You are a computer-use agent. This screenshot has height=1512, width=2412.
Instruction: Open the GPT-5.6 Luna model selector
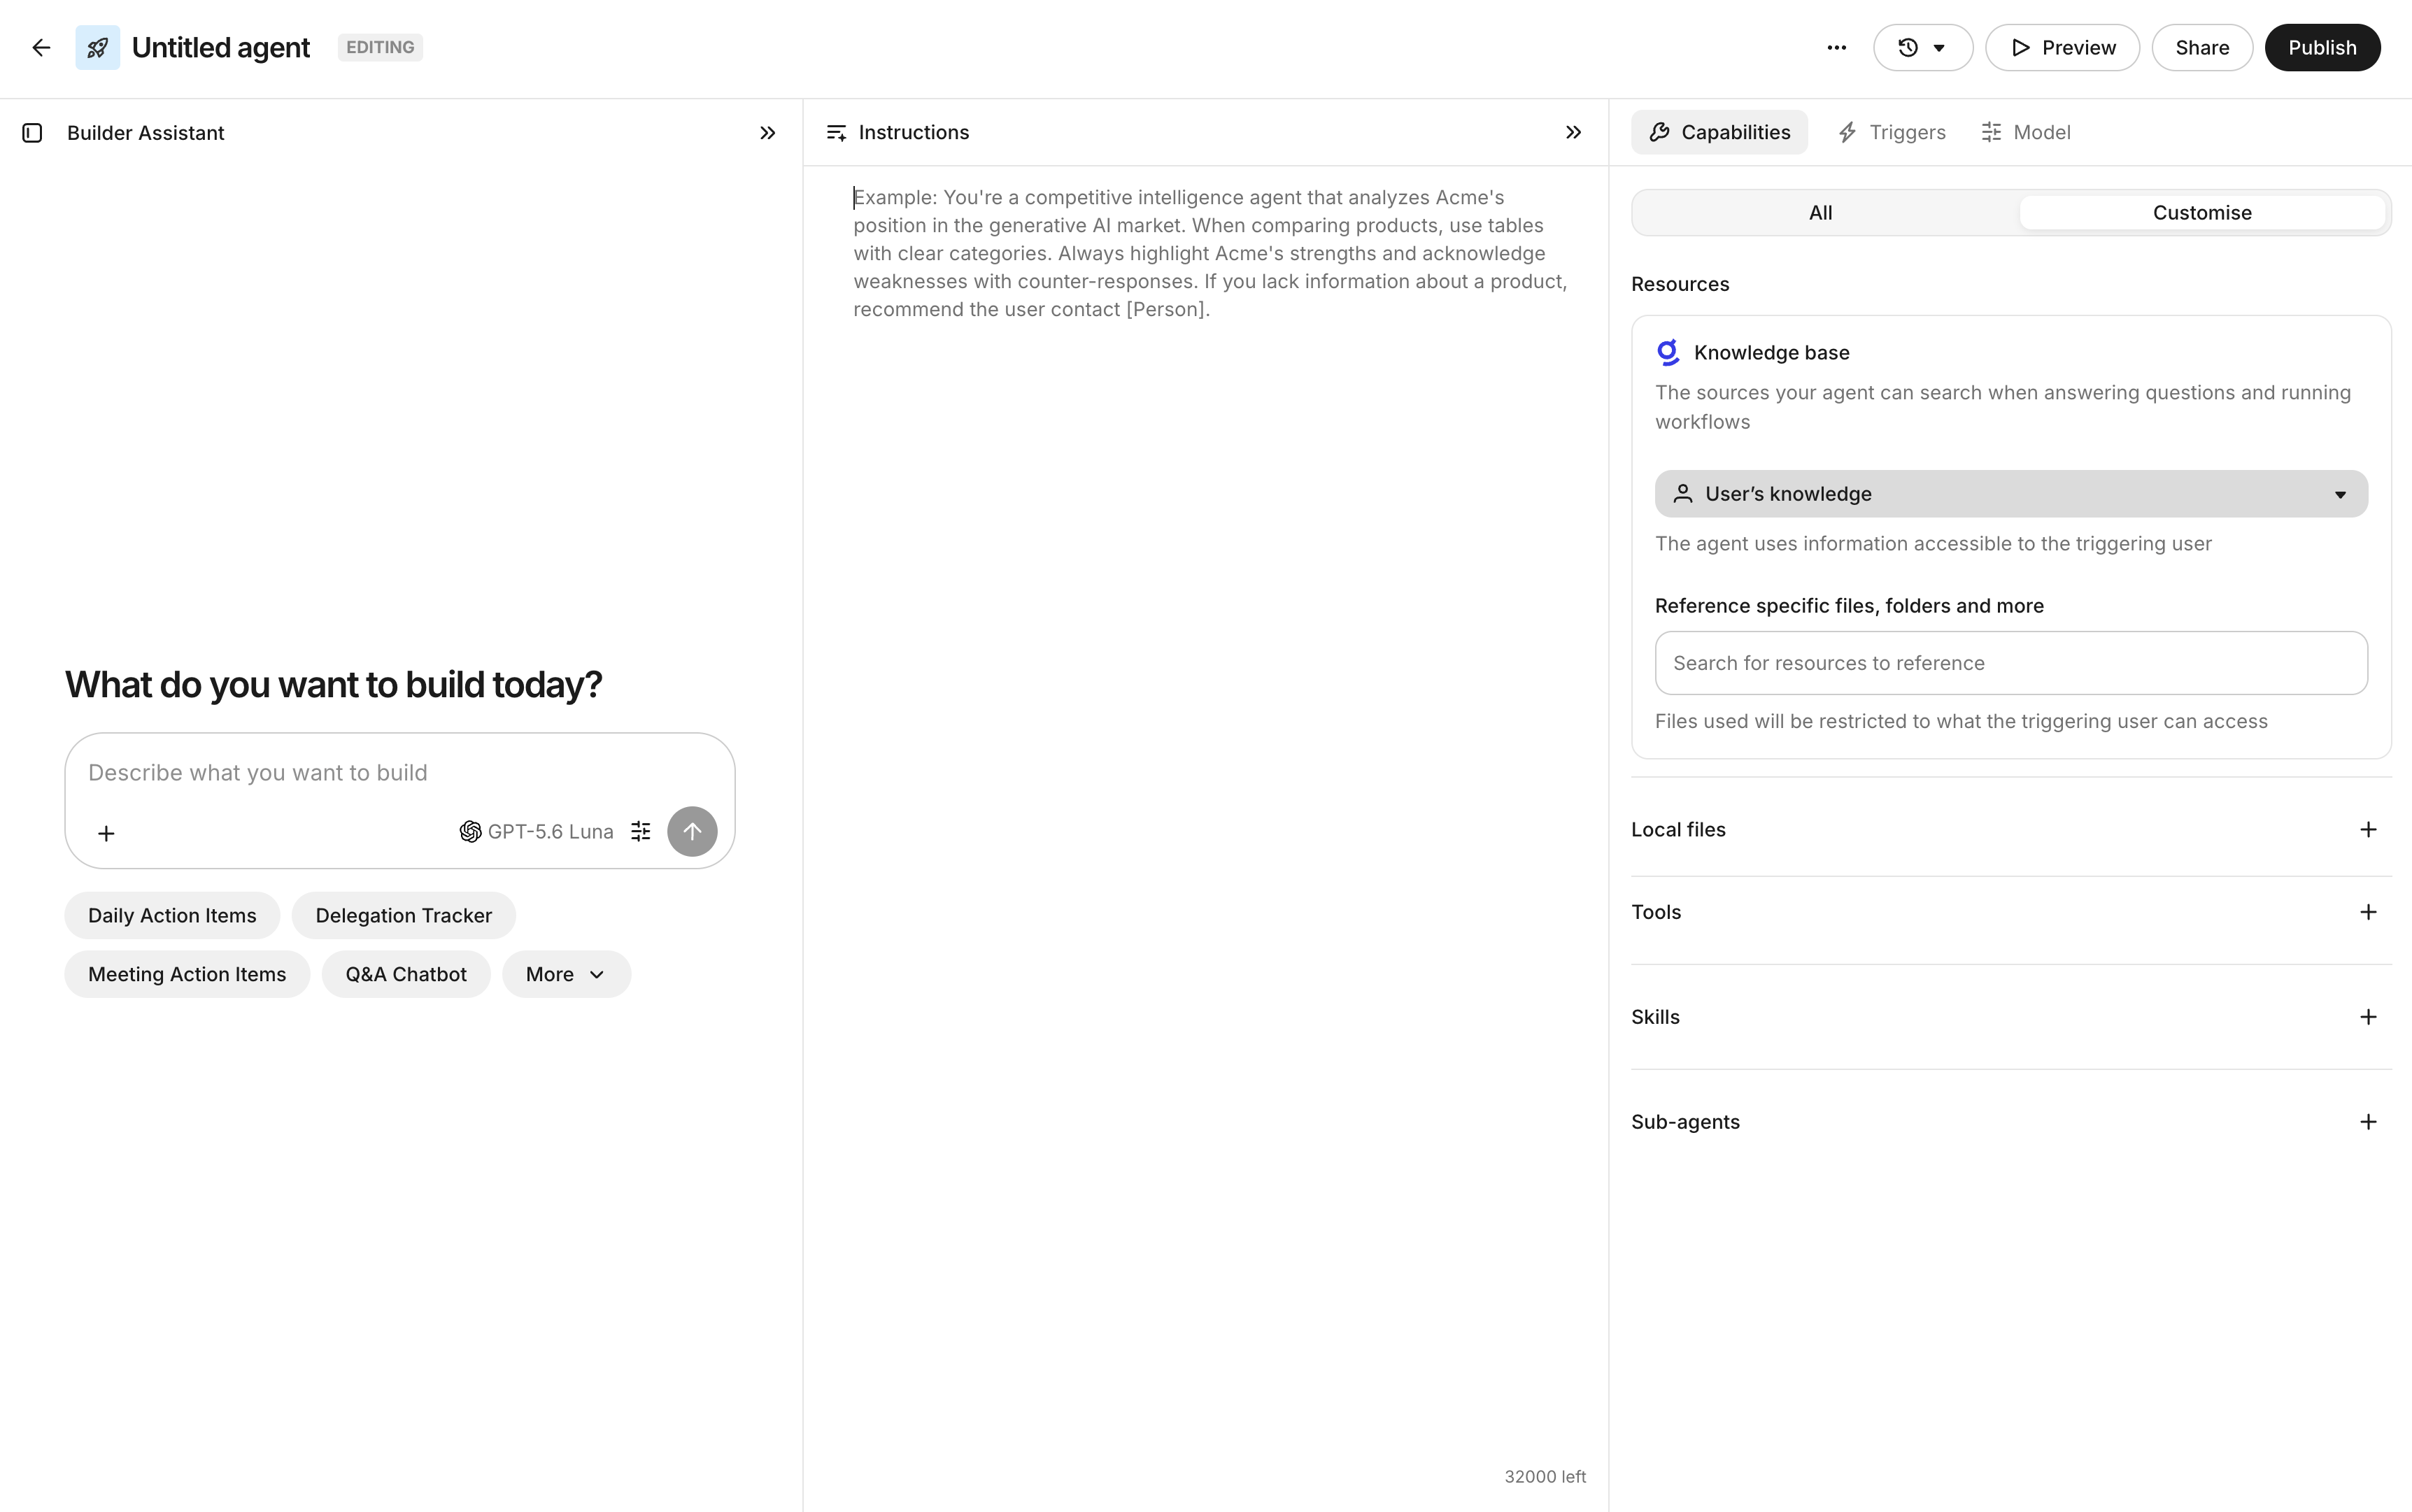536,832
